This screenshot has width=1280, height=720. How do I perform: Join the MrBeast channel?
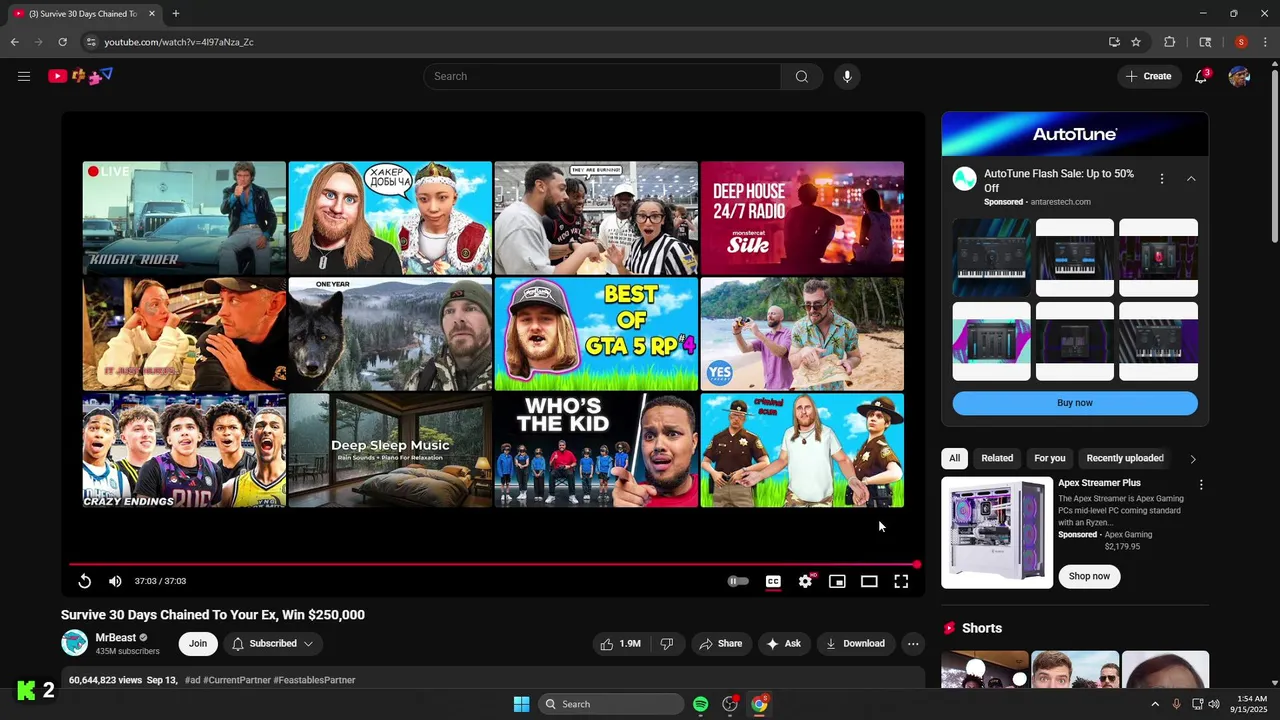click(x=198, y=644)
